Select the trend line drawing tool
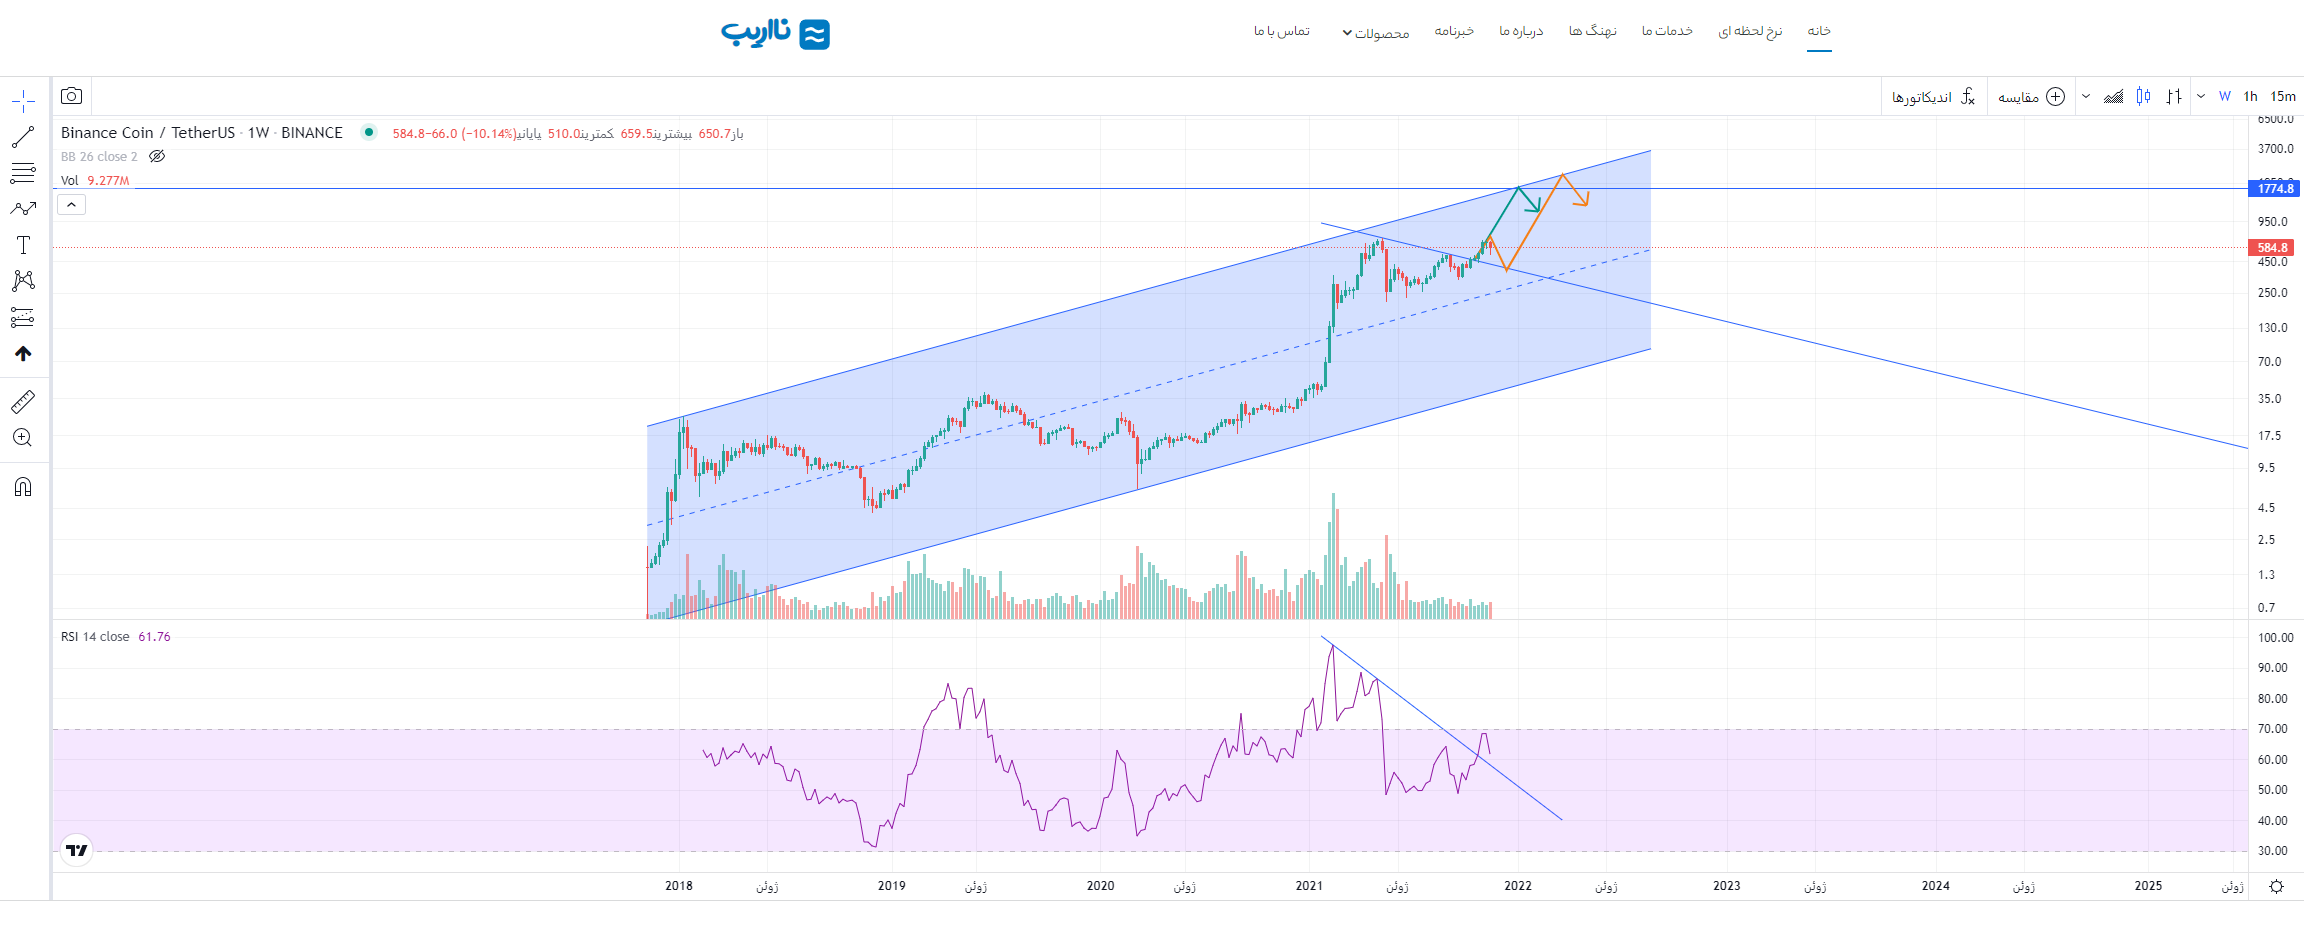 [x=23, y=137]
